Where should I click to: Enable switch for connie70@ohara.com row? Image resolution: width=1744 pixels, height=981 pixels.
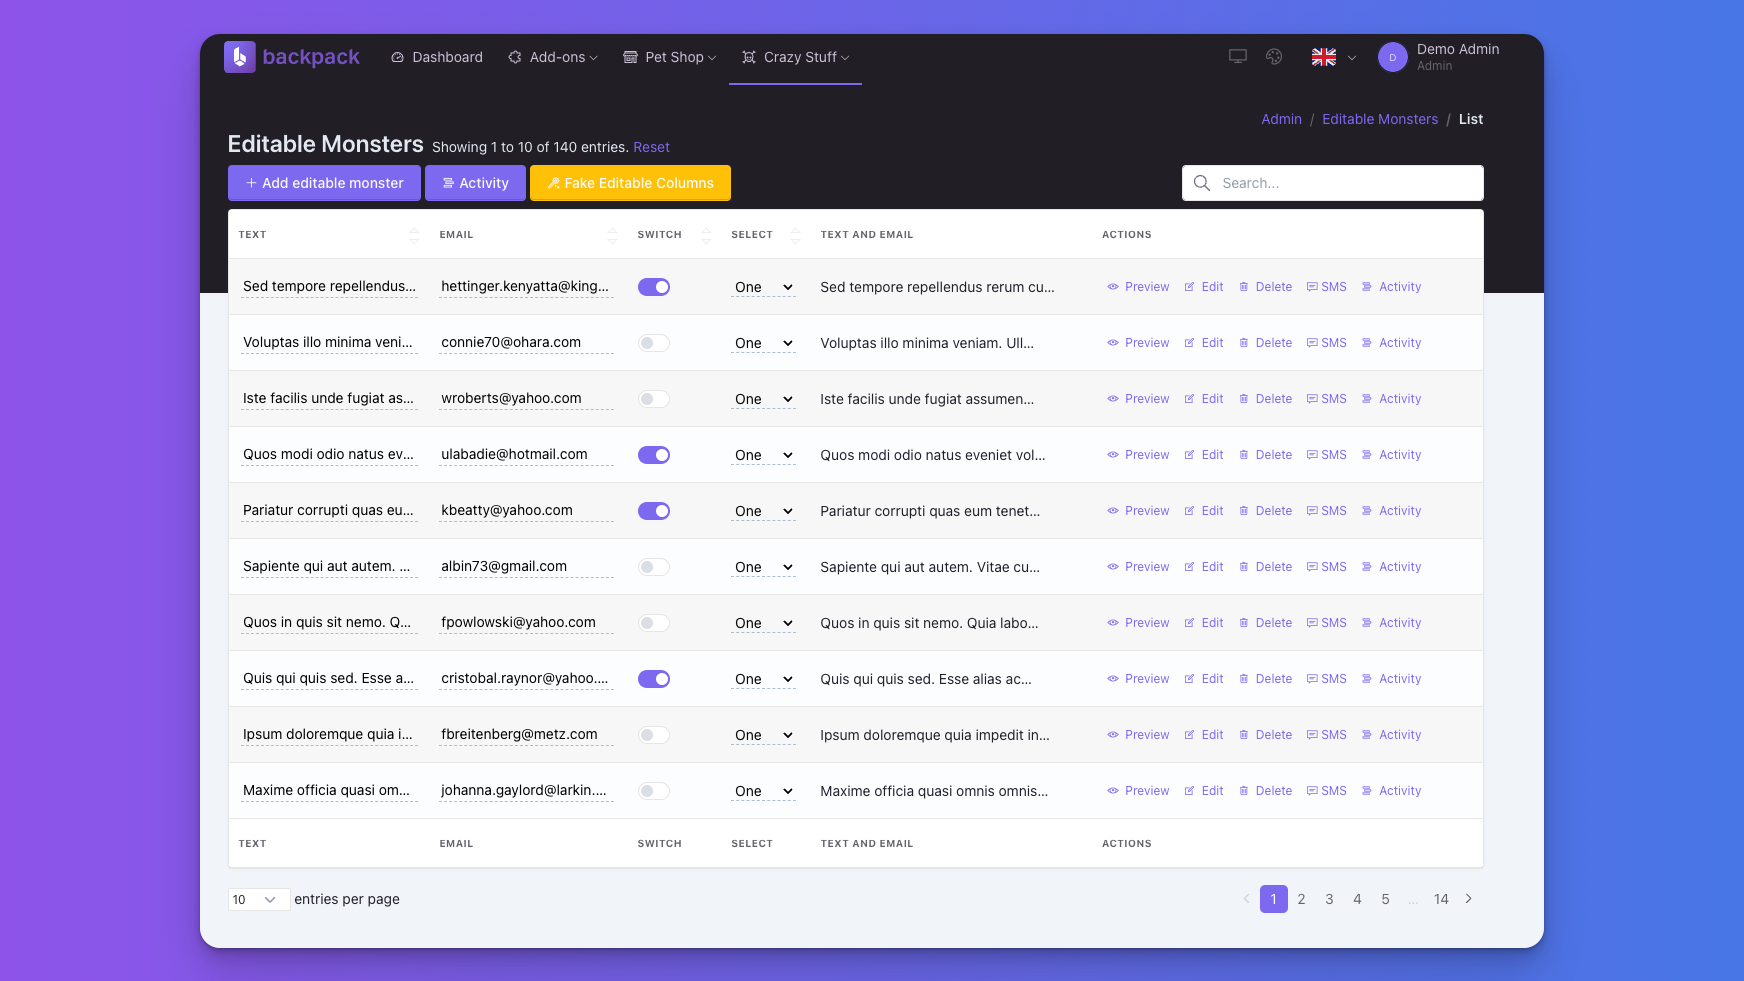click(x=654, y=343)
